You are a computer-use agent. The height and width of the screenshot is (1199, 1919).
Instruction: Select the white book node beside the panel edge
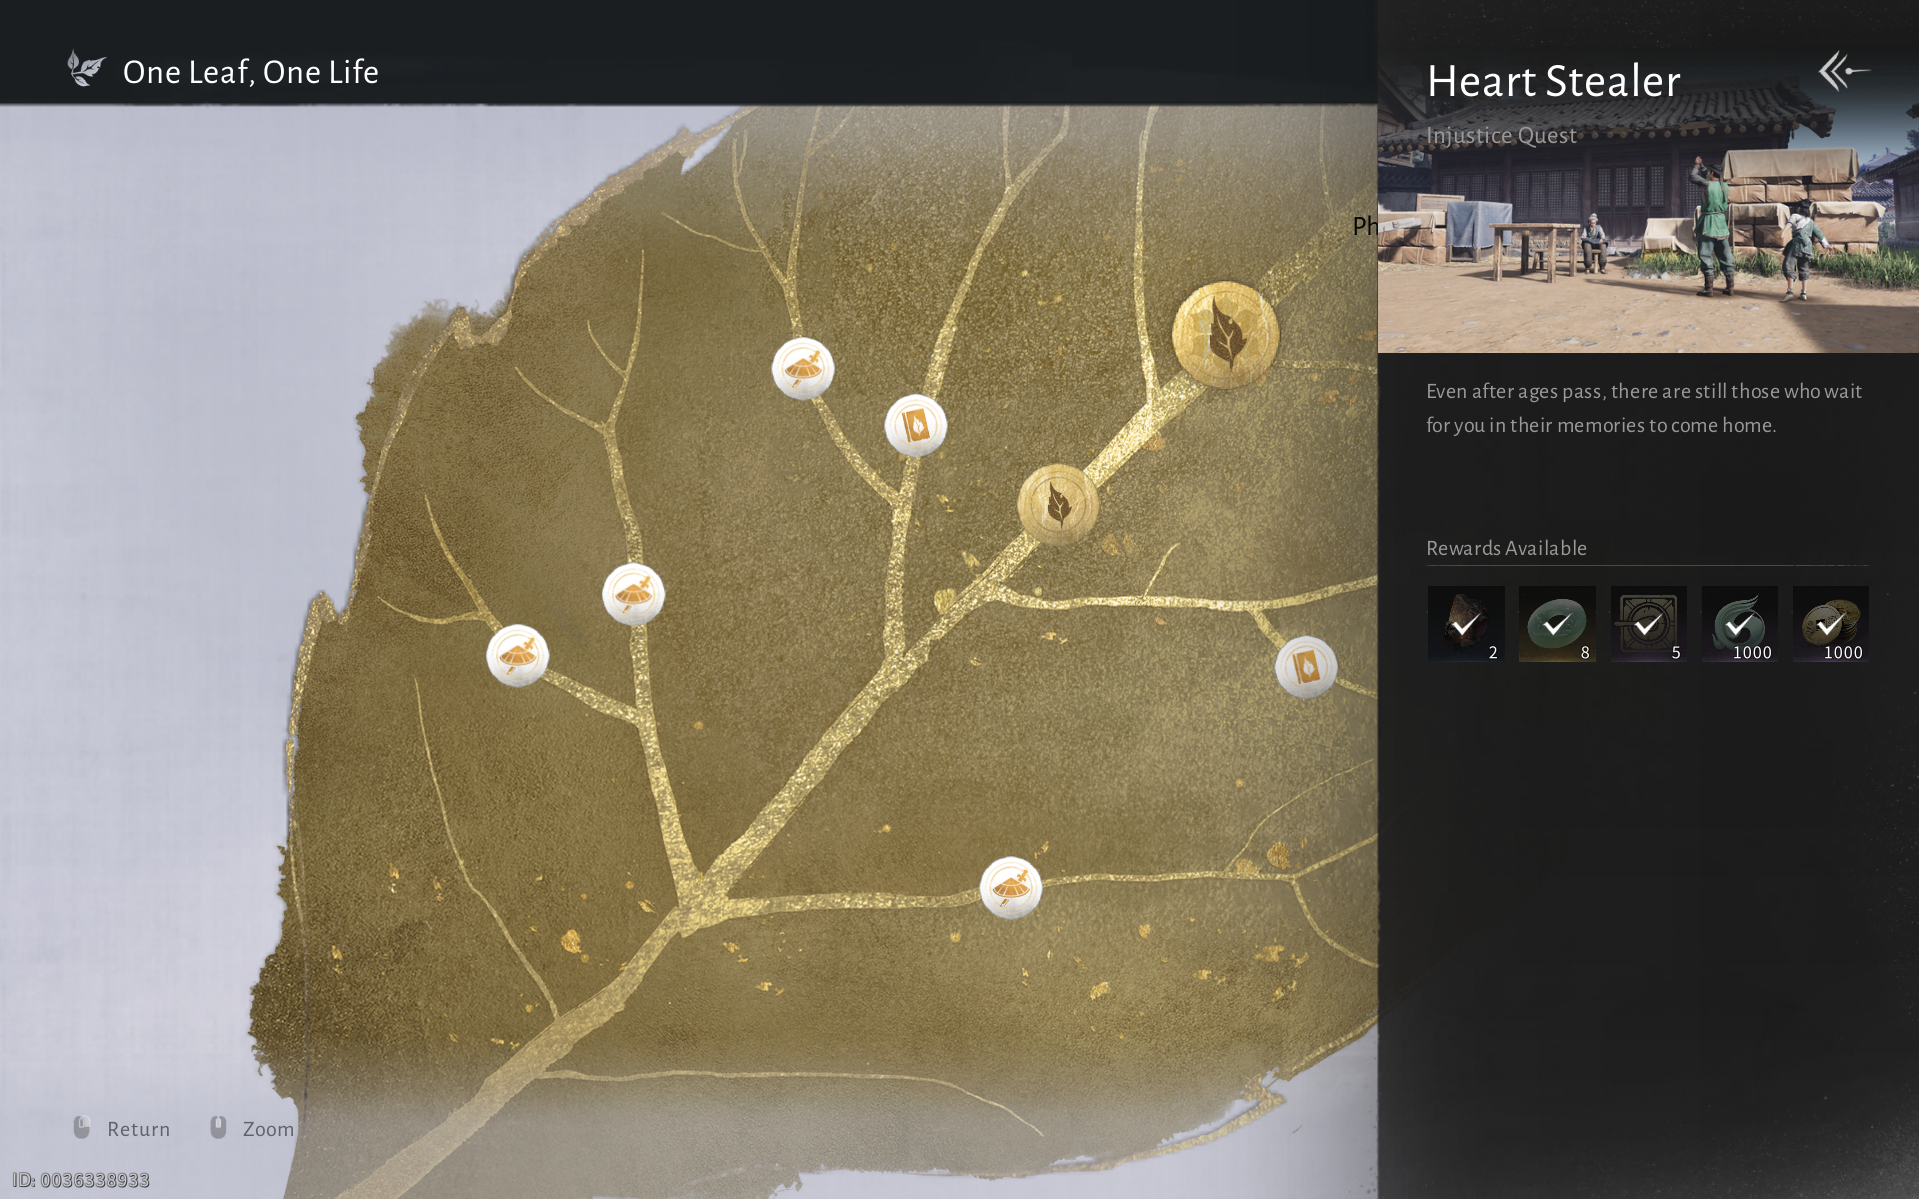pyautogui.click(x=1306, y=667)
